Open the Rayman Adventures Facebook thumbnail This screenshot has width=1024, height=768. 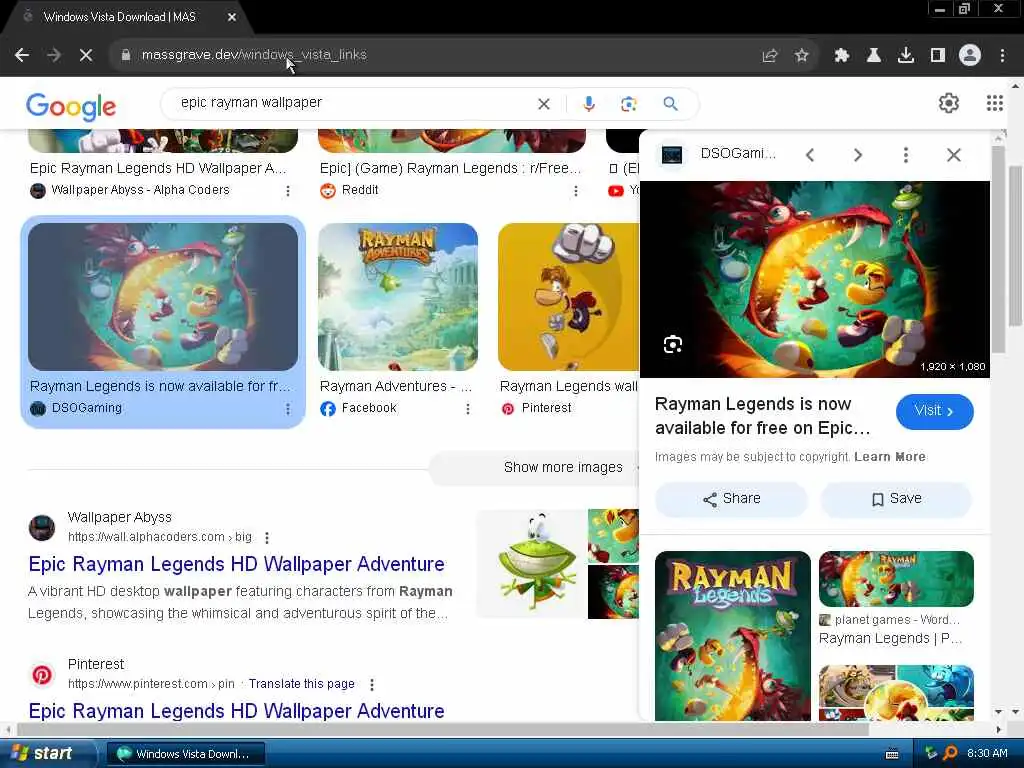point(398,297)
